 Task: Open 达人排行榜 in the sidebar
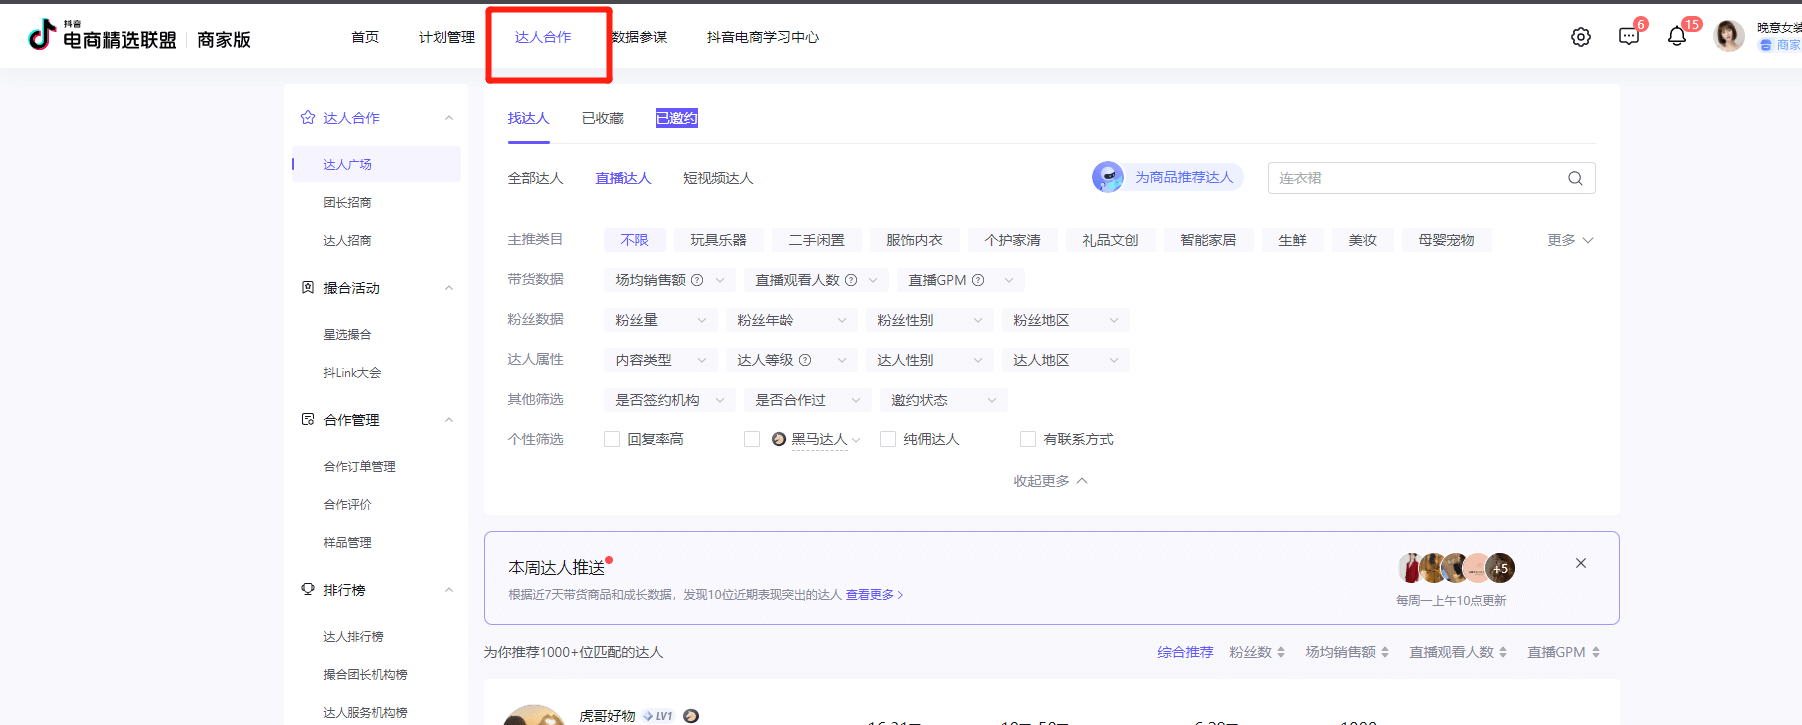353,636
